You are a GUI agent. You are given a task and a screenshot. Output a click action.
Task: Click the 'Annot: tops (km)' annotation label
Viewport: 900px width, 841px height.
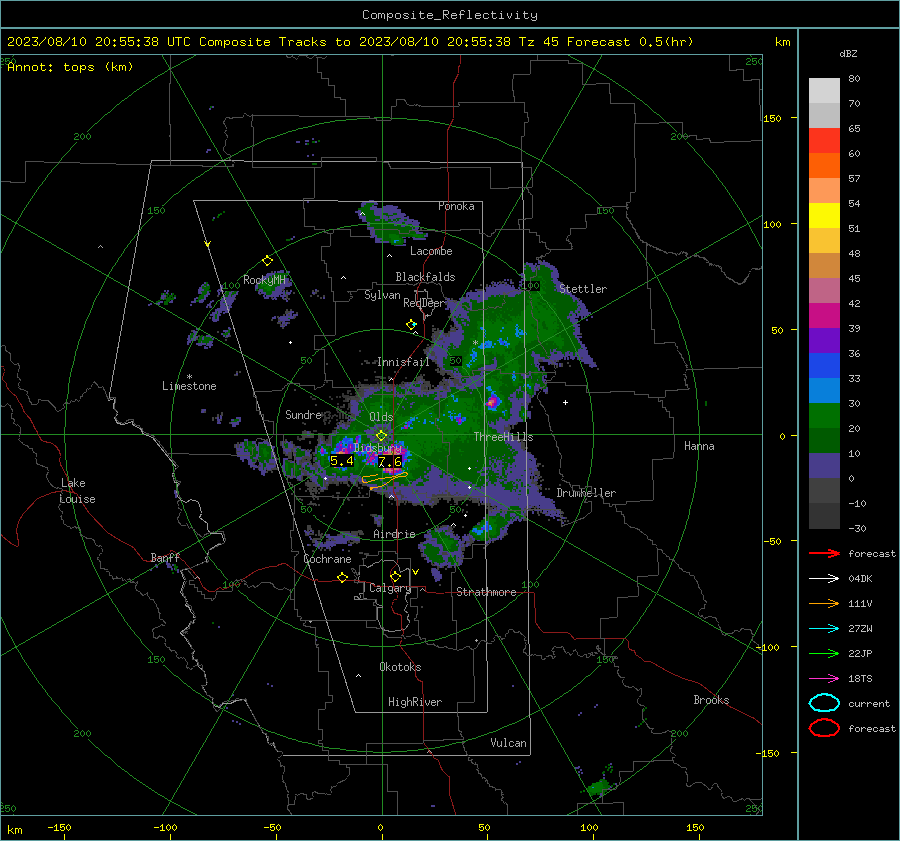point(70,67)
